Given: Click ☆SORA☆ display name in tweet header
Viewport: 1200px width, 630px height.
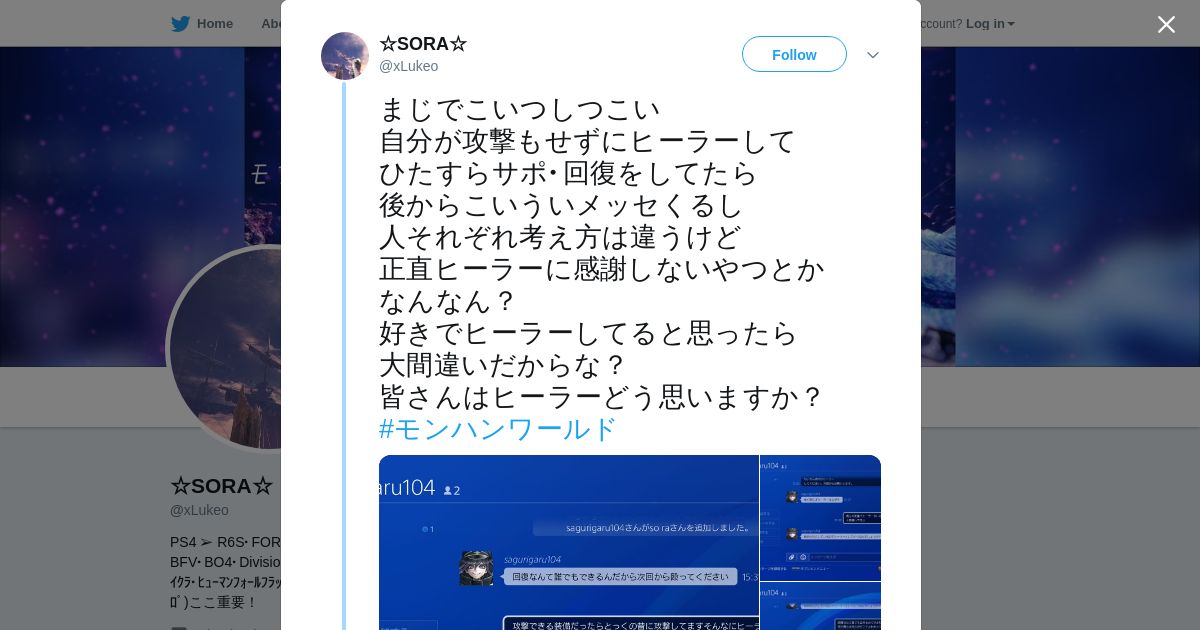Looking at the screenshot, I should pyautogui.click(x=422, y=44).
